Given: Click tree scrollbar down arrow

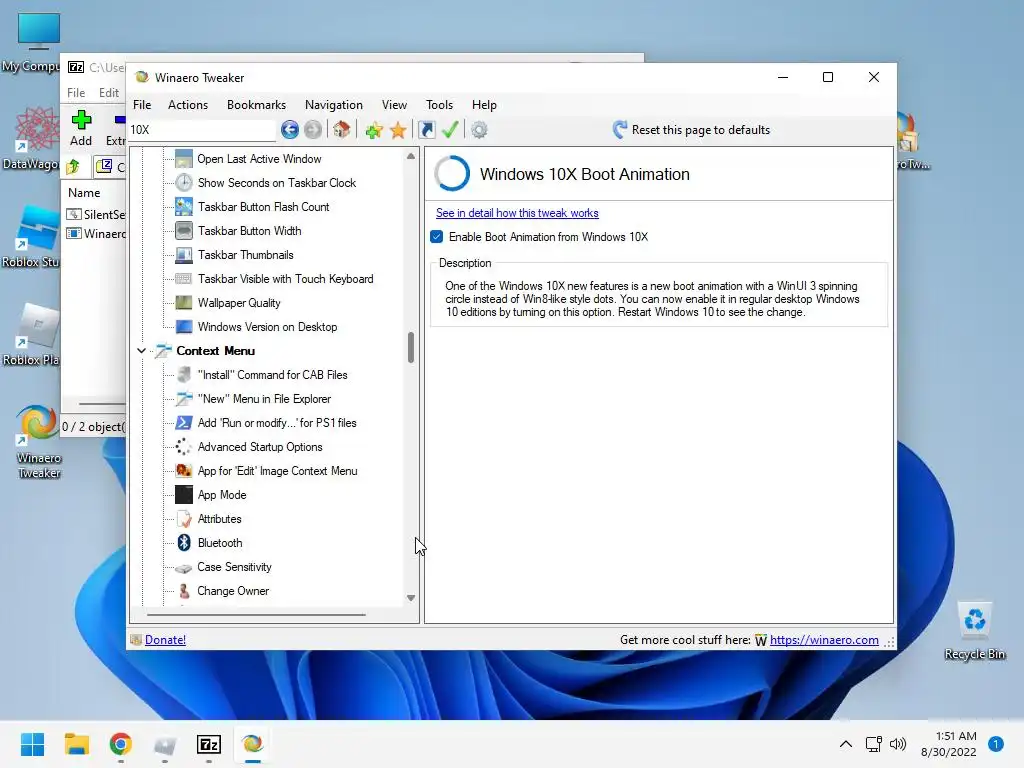Looking at the screenshot, I should coord(411,598).
